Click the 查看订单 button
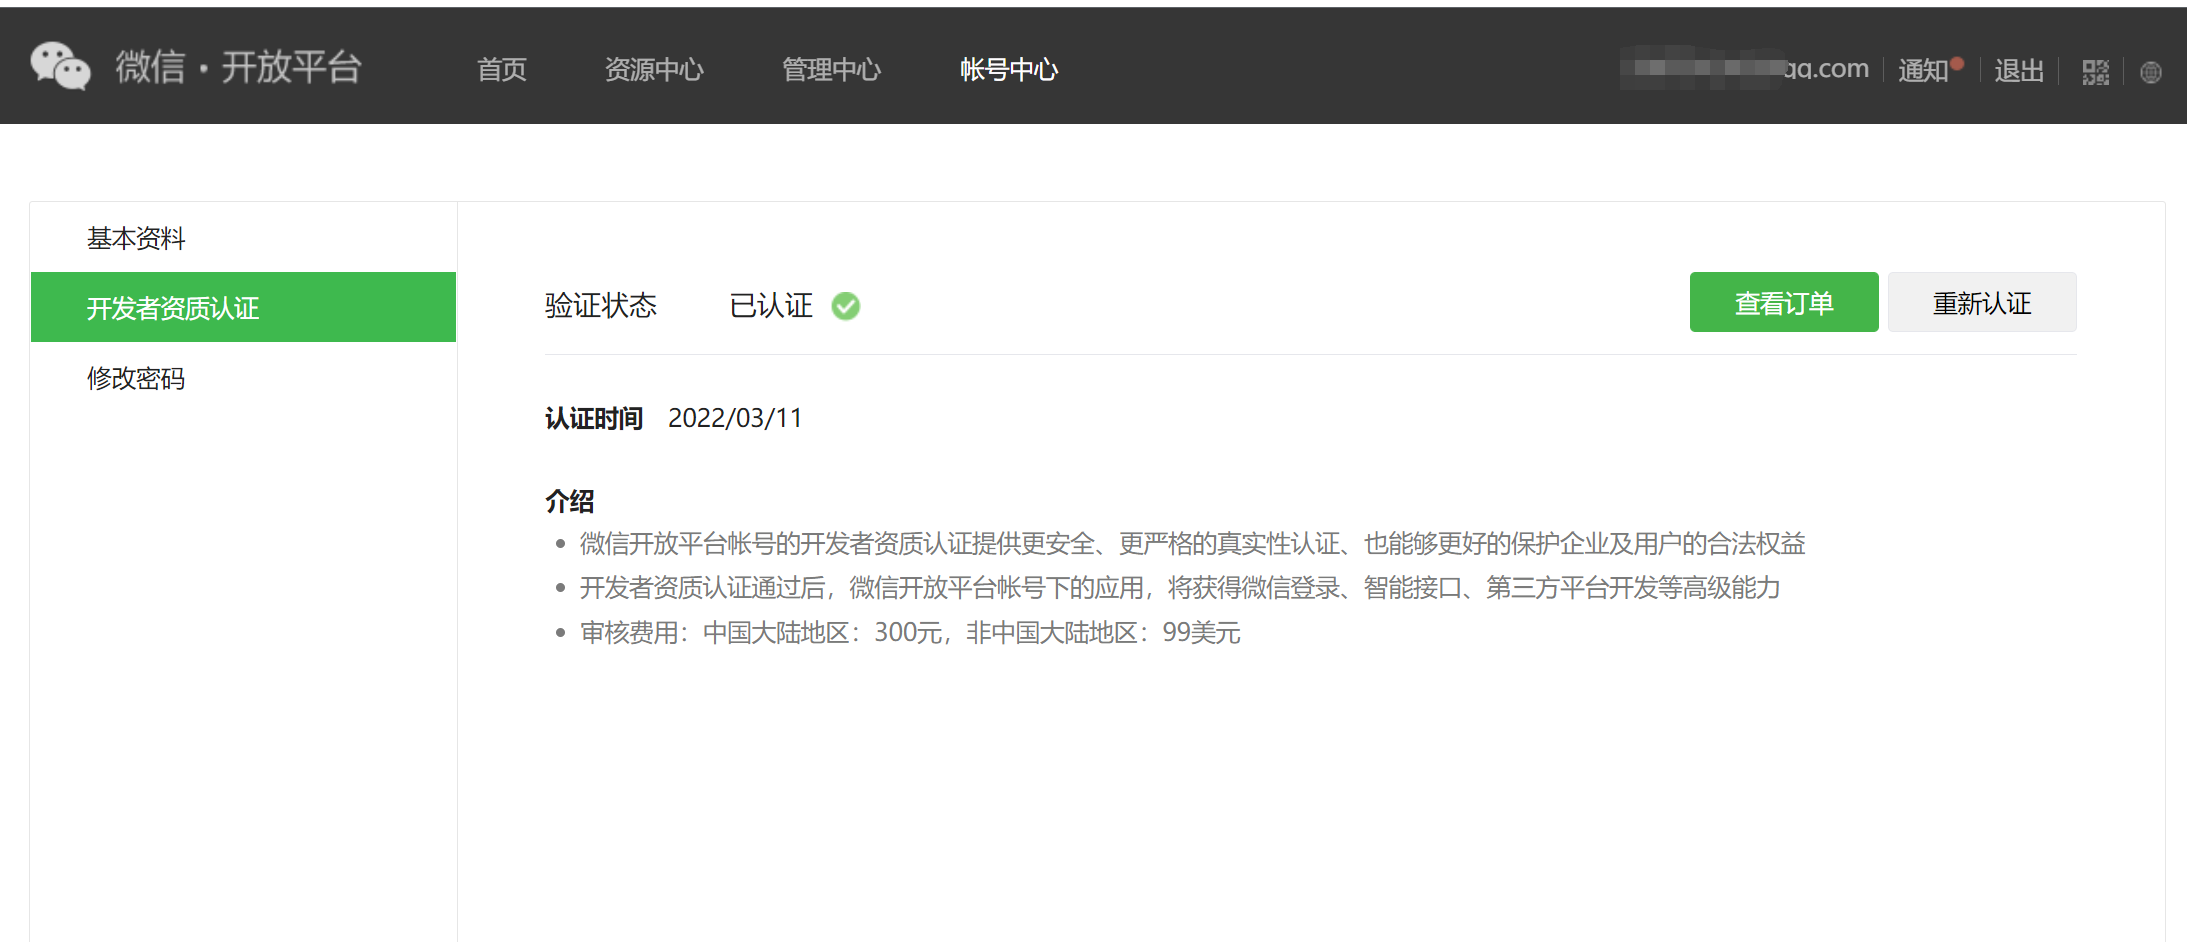This screenshot has width=2187, height=942. point(1784,302)
